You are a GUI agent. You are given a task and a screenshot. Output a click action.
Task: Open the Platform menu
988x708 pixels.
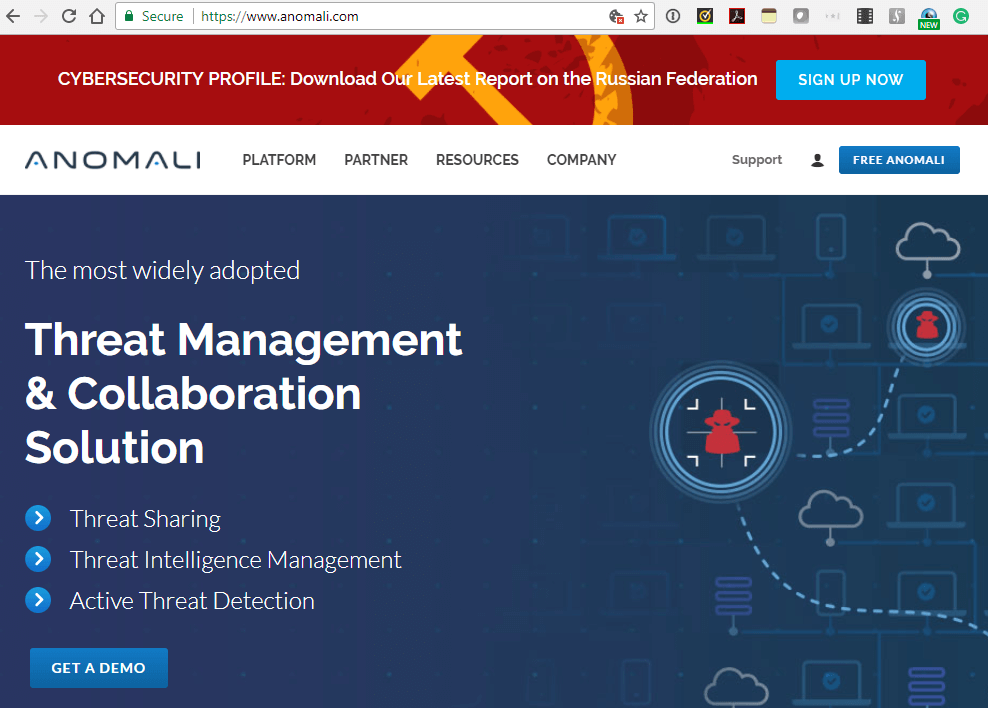click(x=279, y=160)
